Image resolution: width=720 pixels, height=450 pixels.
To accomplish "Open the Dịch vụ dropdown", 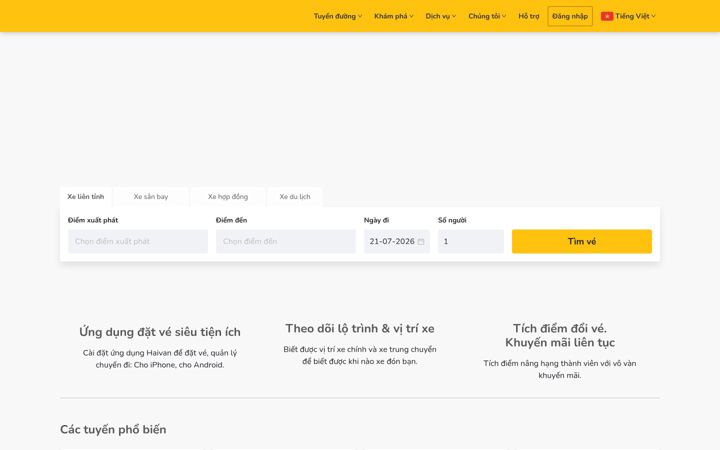I will point(440,16).
